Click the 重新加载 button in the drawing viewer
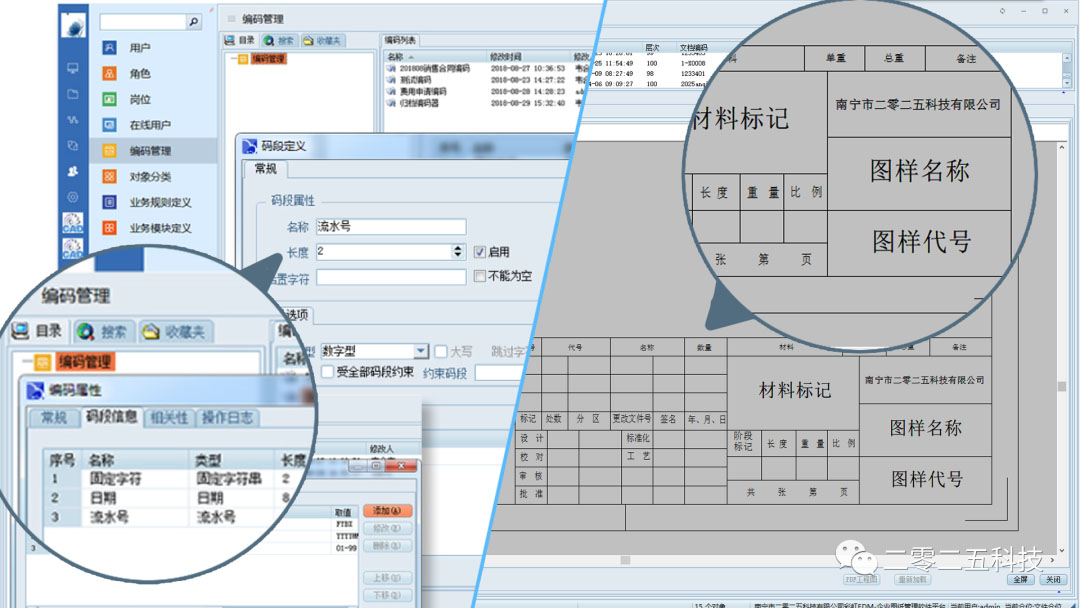This screenshot has width=1080, height=608. tap(913, 580)
